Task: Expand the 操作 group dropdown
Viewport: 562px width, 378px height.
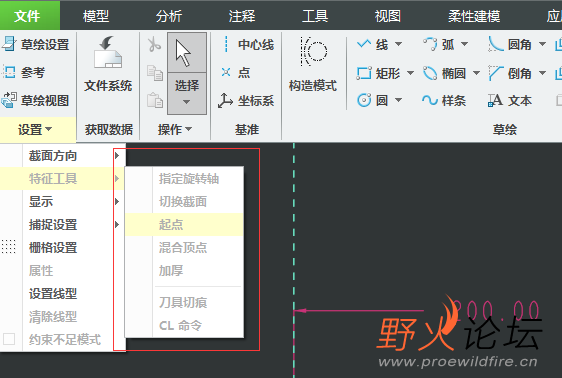Action: pos(175,129)
